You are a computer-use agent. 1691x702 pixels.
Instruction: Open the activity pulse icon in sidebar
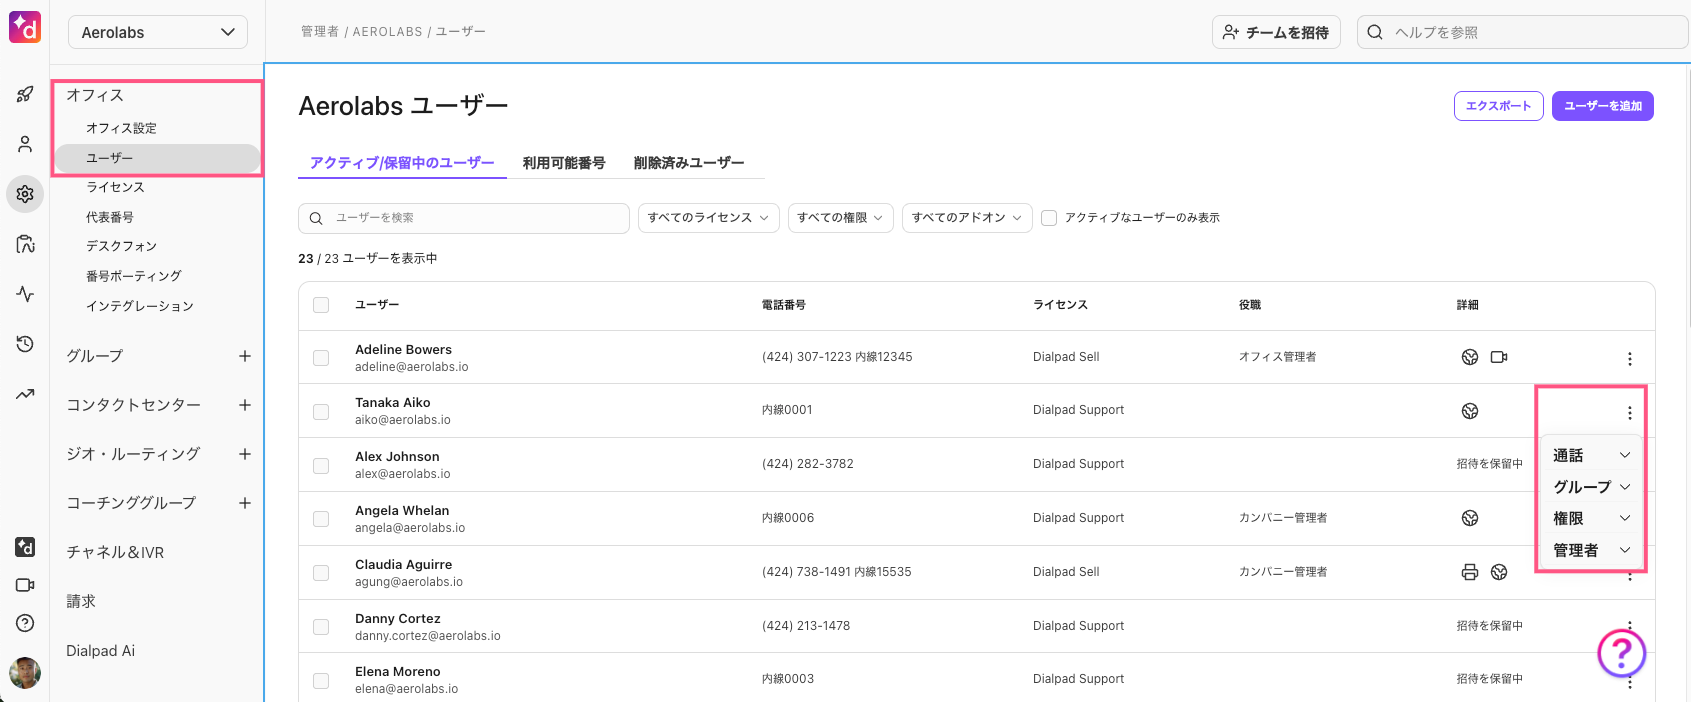pyautogui.click(x=25, y=294)
